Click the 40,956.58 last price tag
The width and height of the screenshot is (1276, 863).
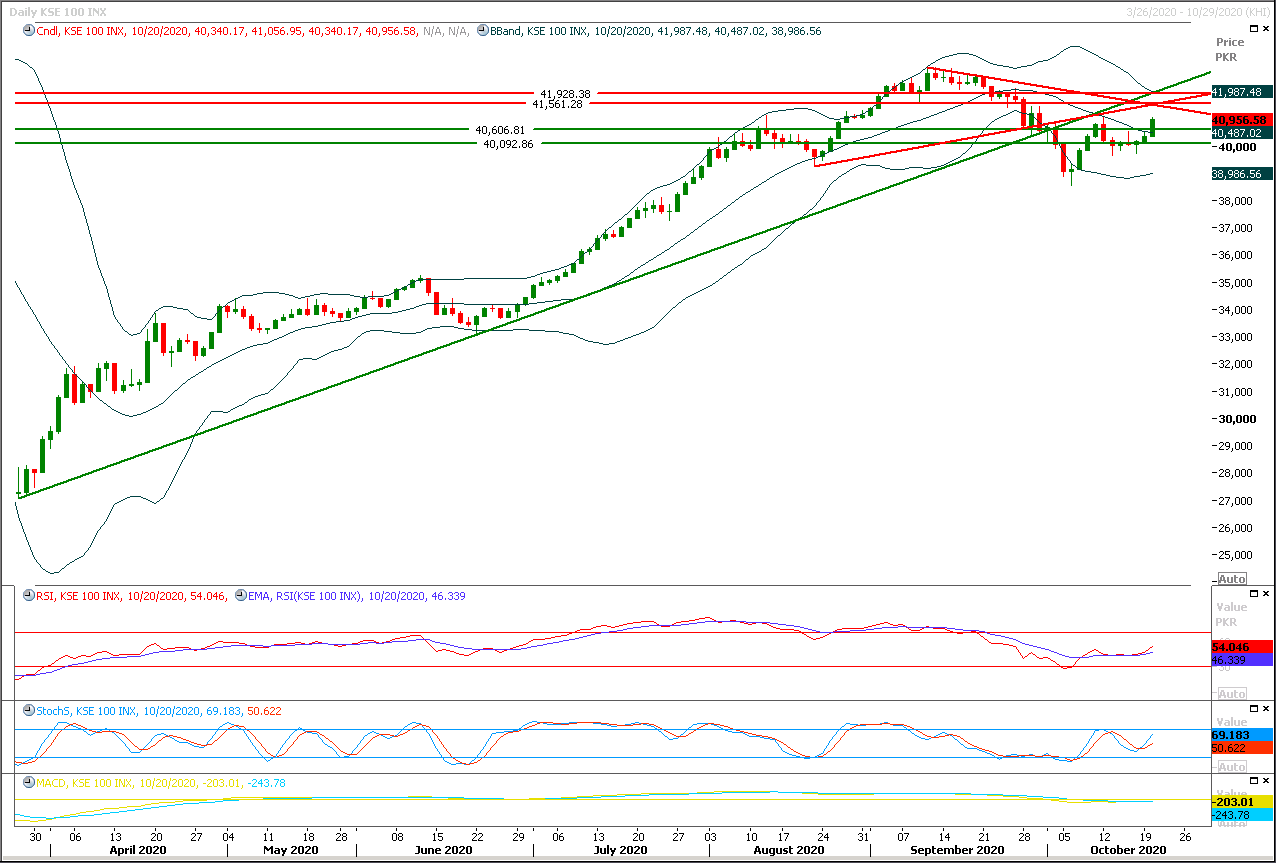(1241, 119)
